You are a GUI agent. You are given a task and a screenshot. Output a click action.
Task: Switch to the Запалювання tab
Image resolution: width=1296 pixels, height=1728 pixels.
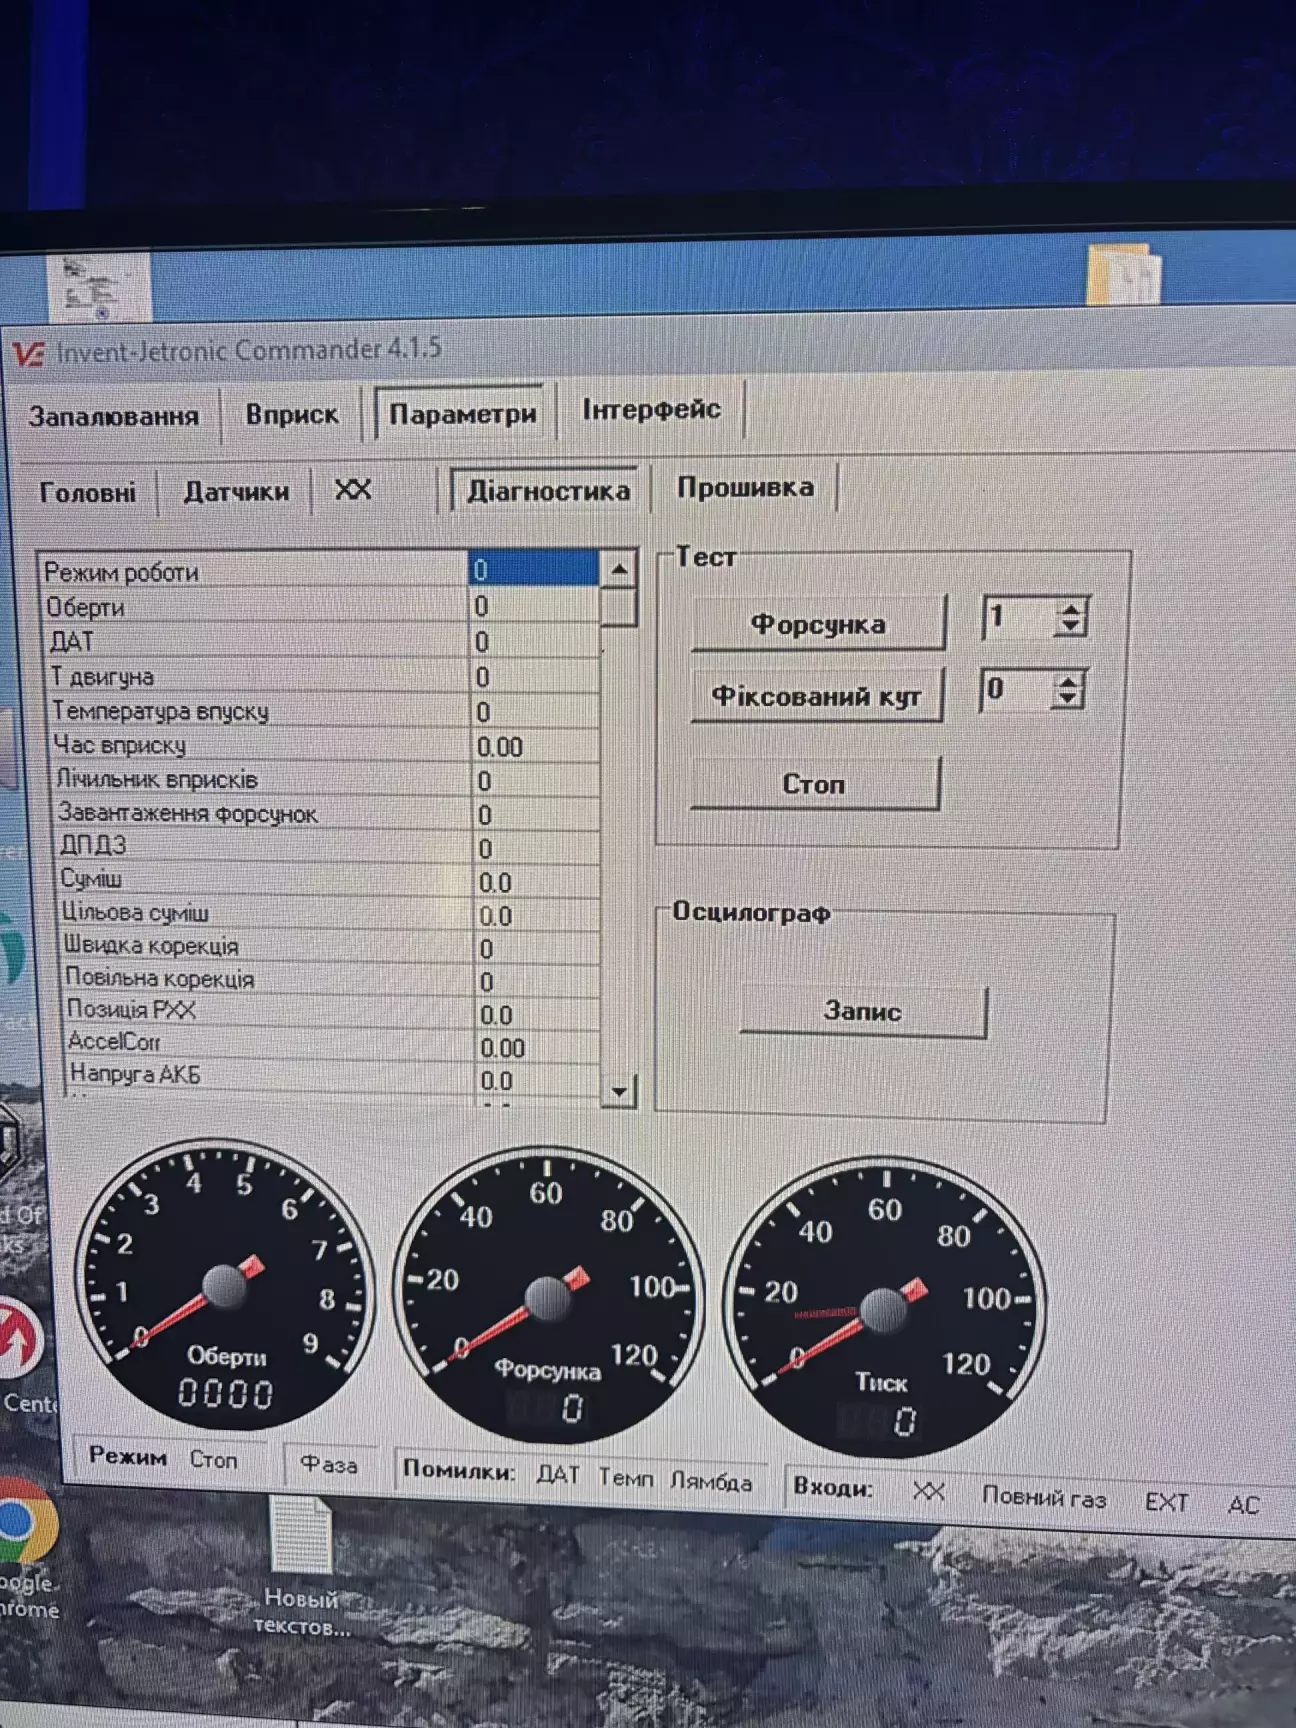[113, 416]
